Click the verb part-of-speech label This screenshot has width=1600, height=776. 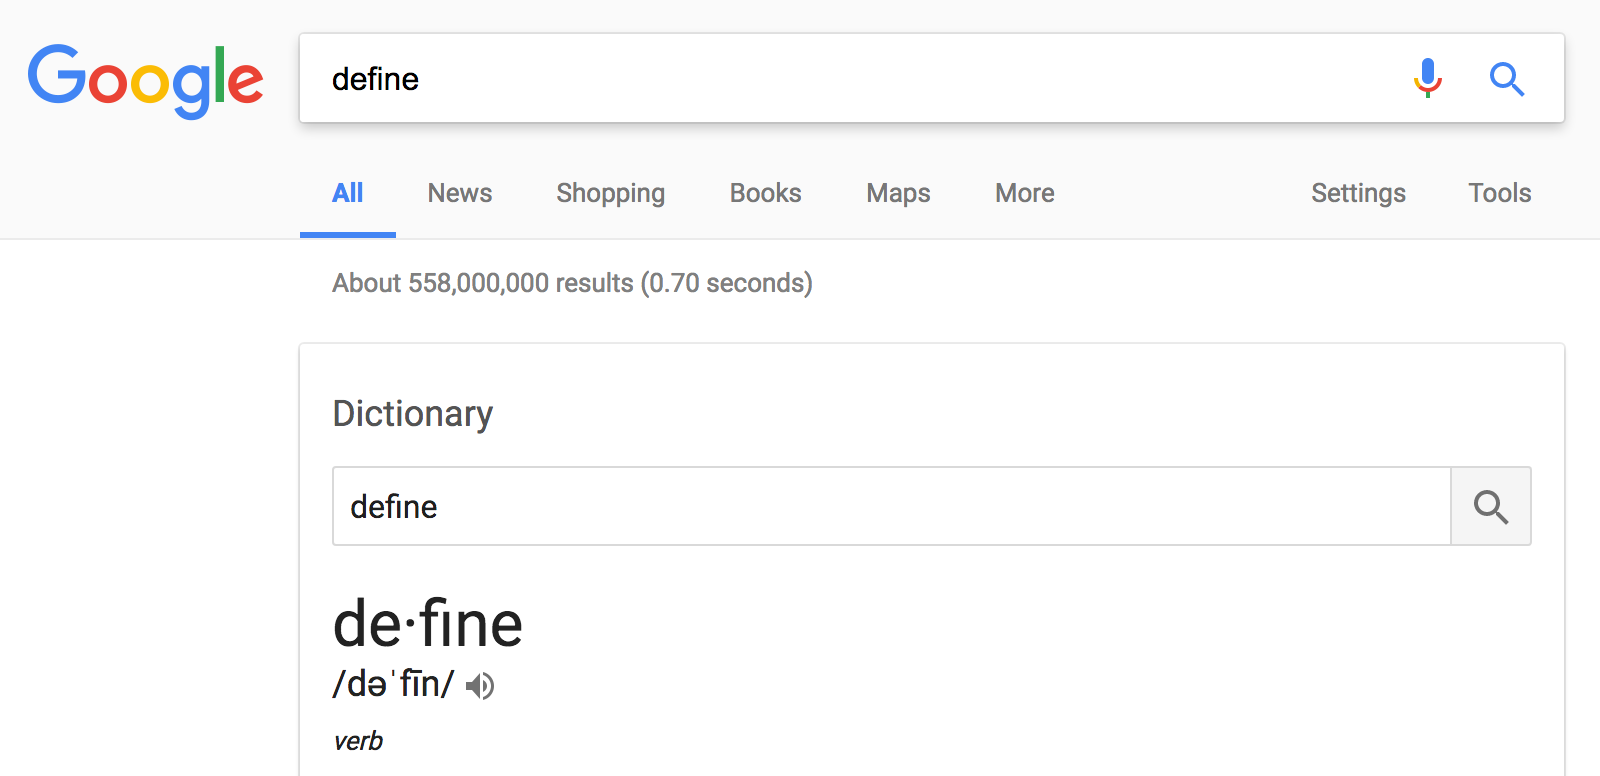(358, 741)
